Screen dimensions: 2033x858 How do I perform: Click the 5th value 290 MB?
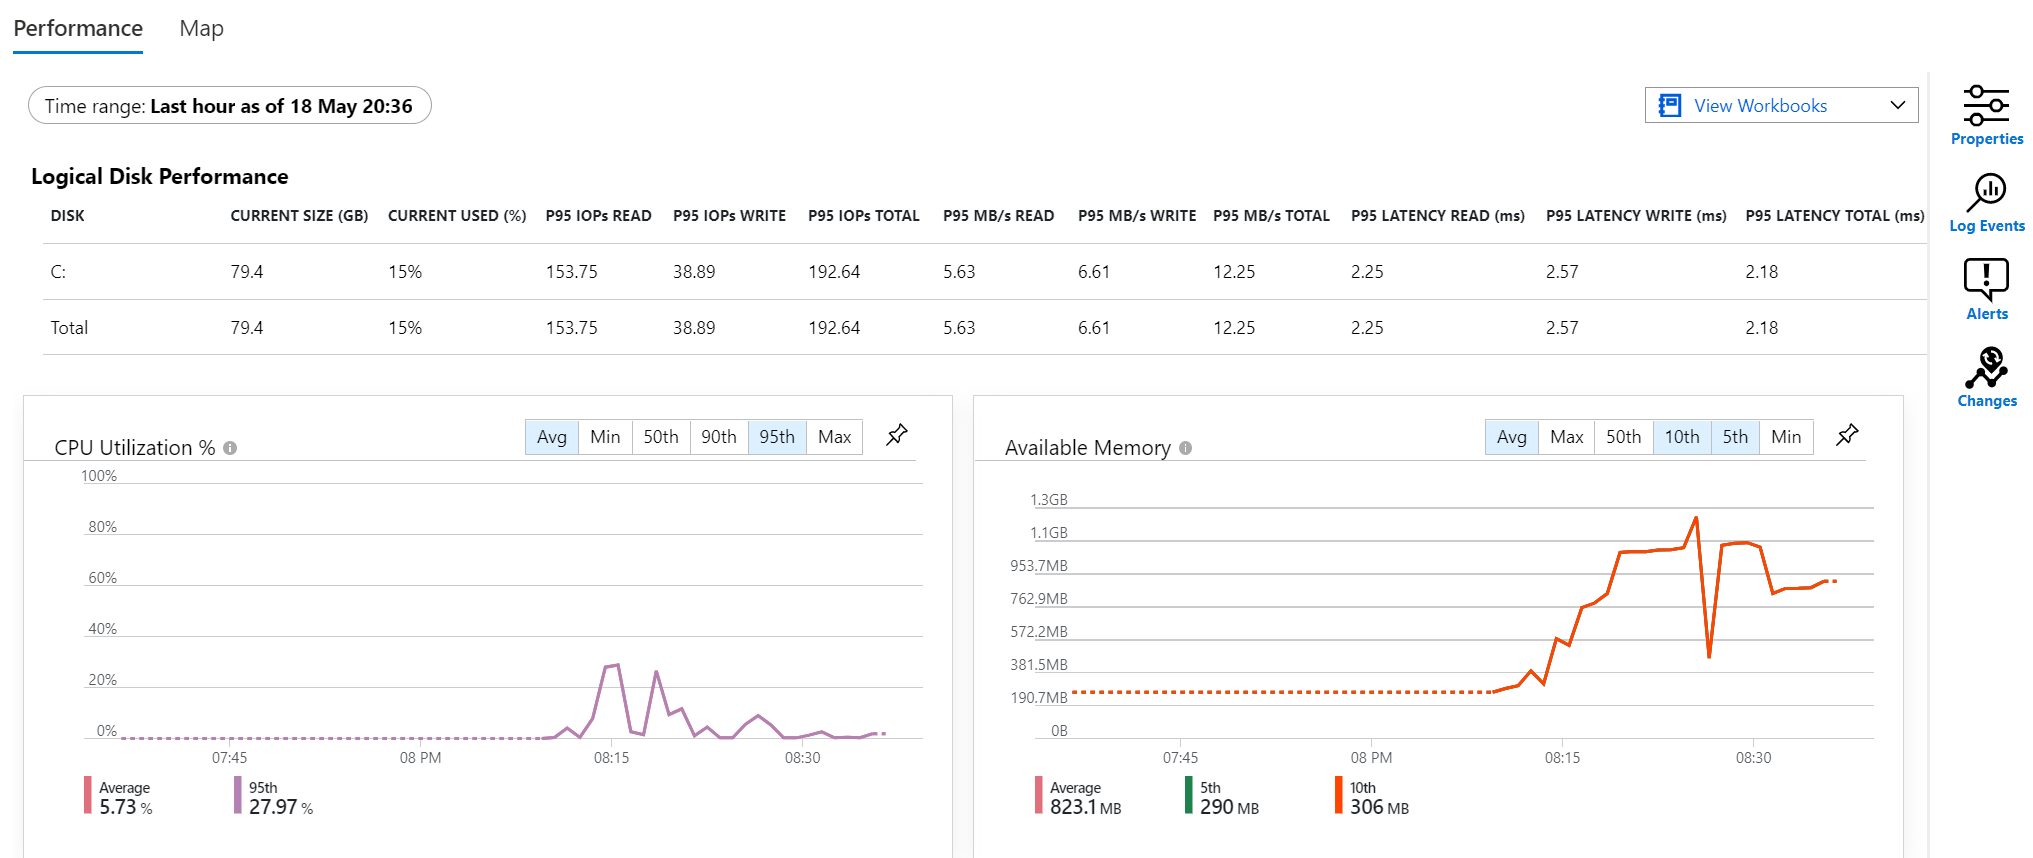[1229, 807]
